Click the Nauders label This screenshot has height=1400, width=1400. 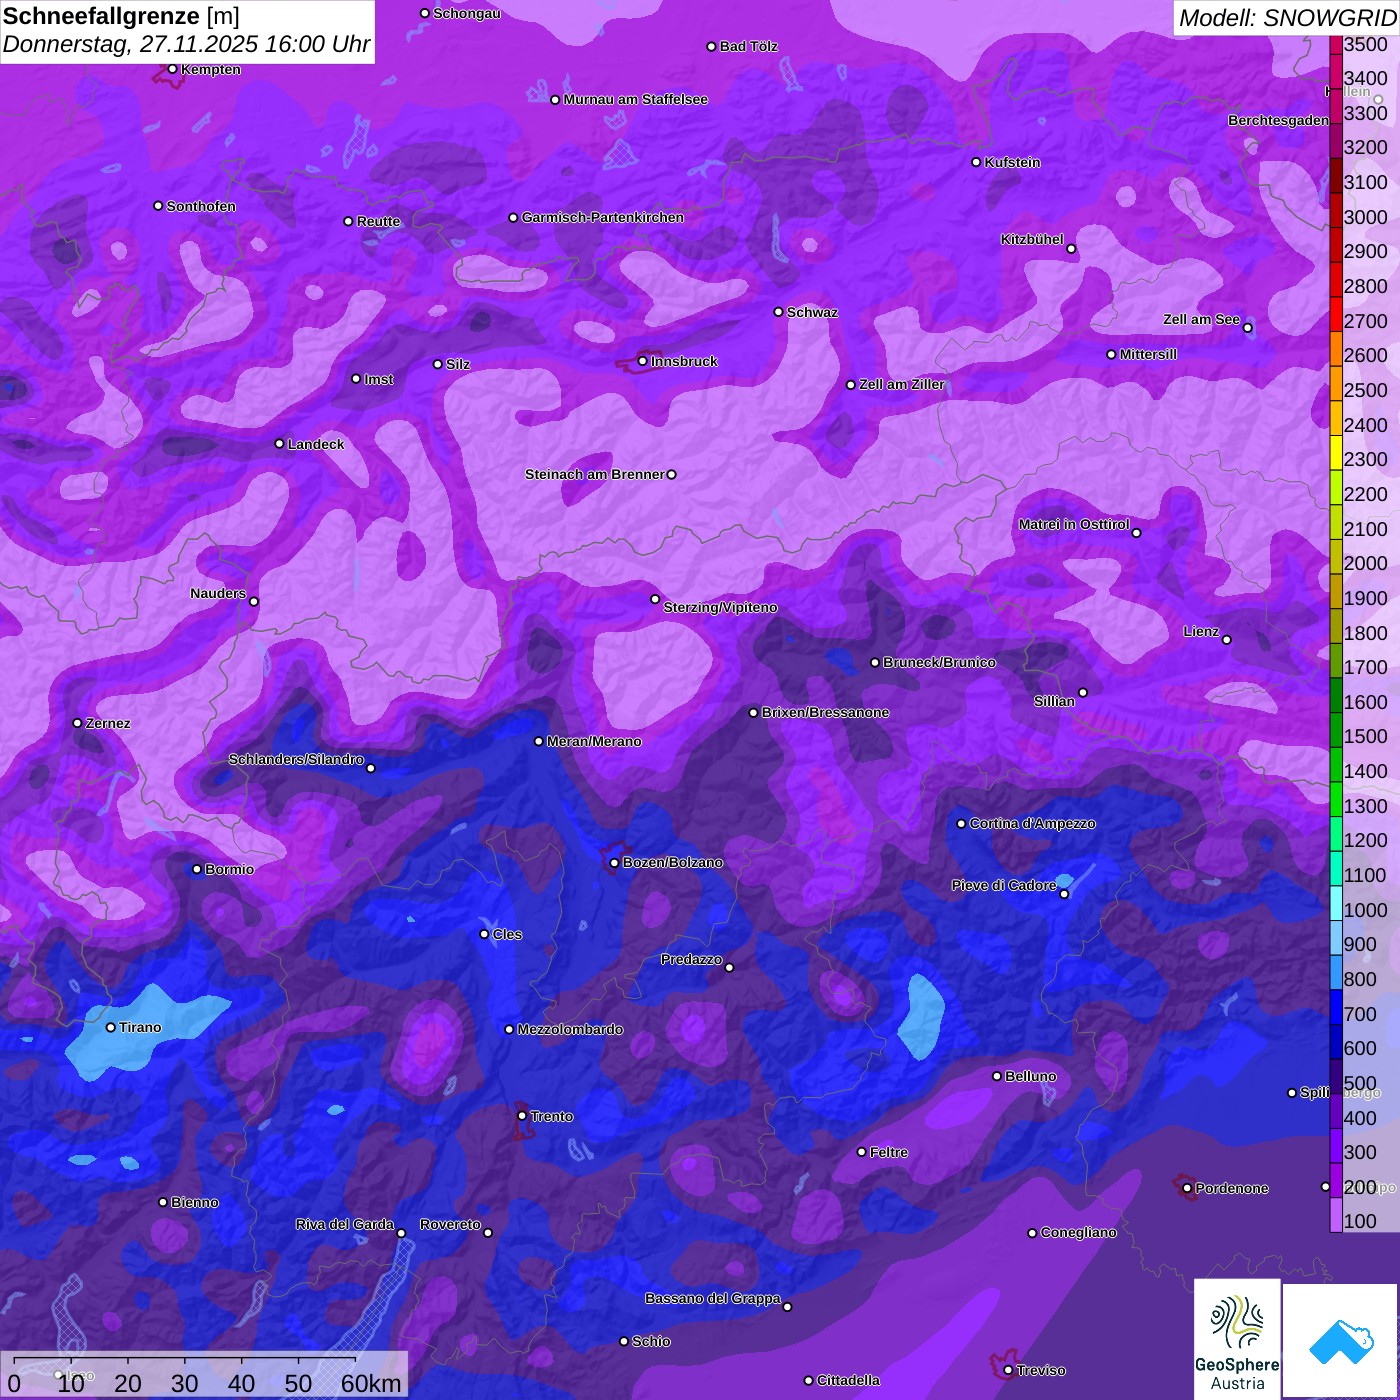218,593
